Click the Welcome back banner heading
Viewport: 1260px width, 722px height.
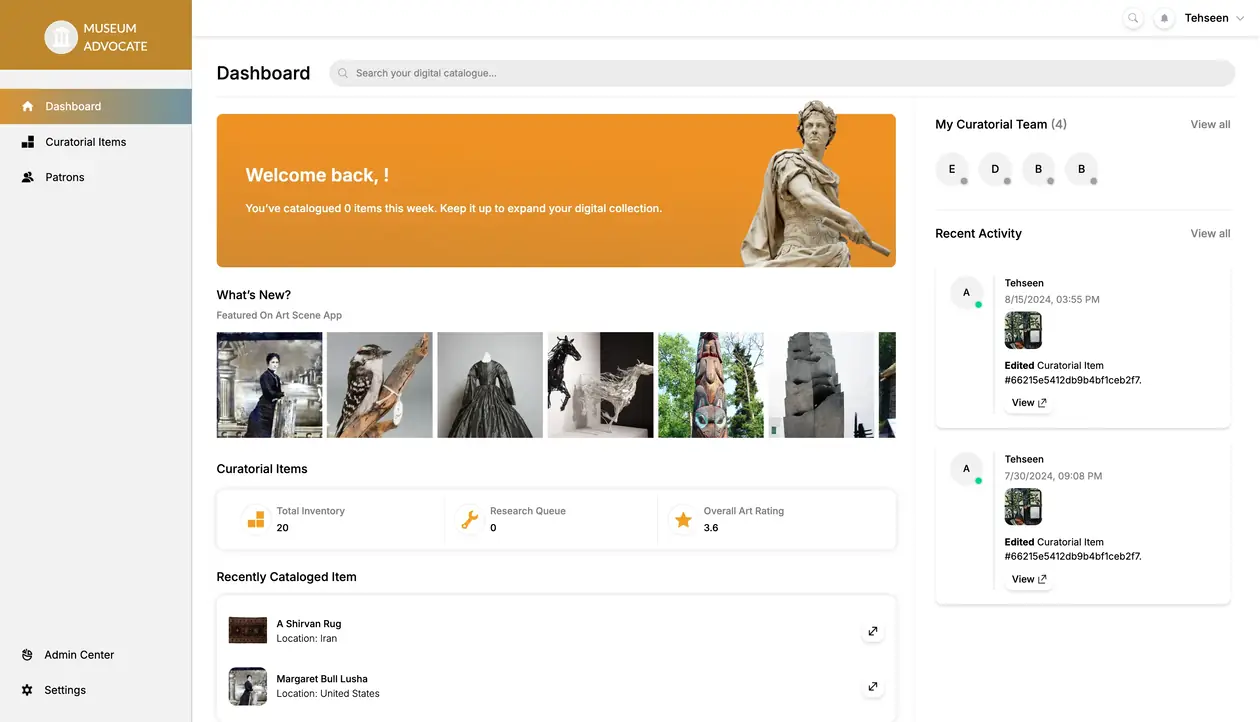coord(317,175)
